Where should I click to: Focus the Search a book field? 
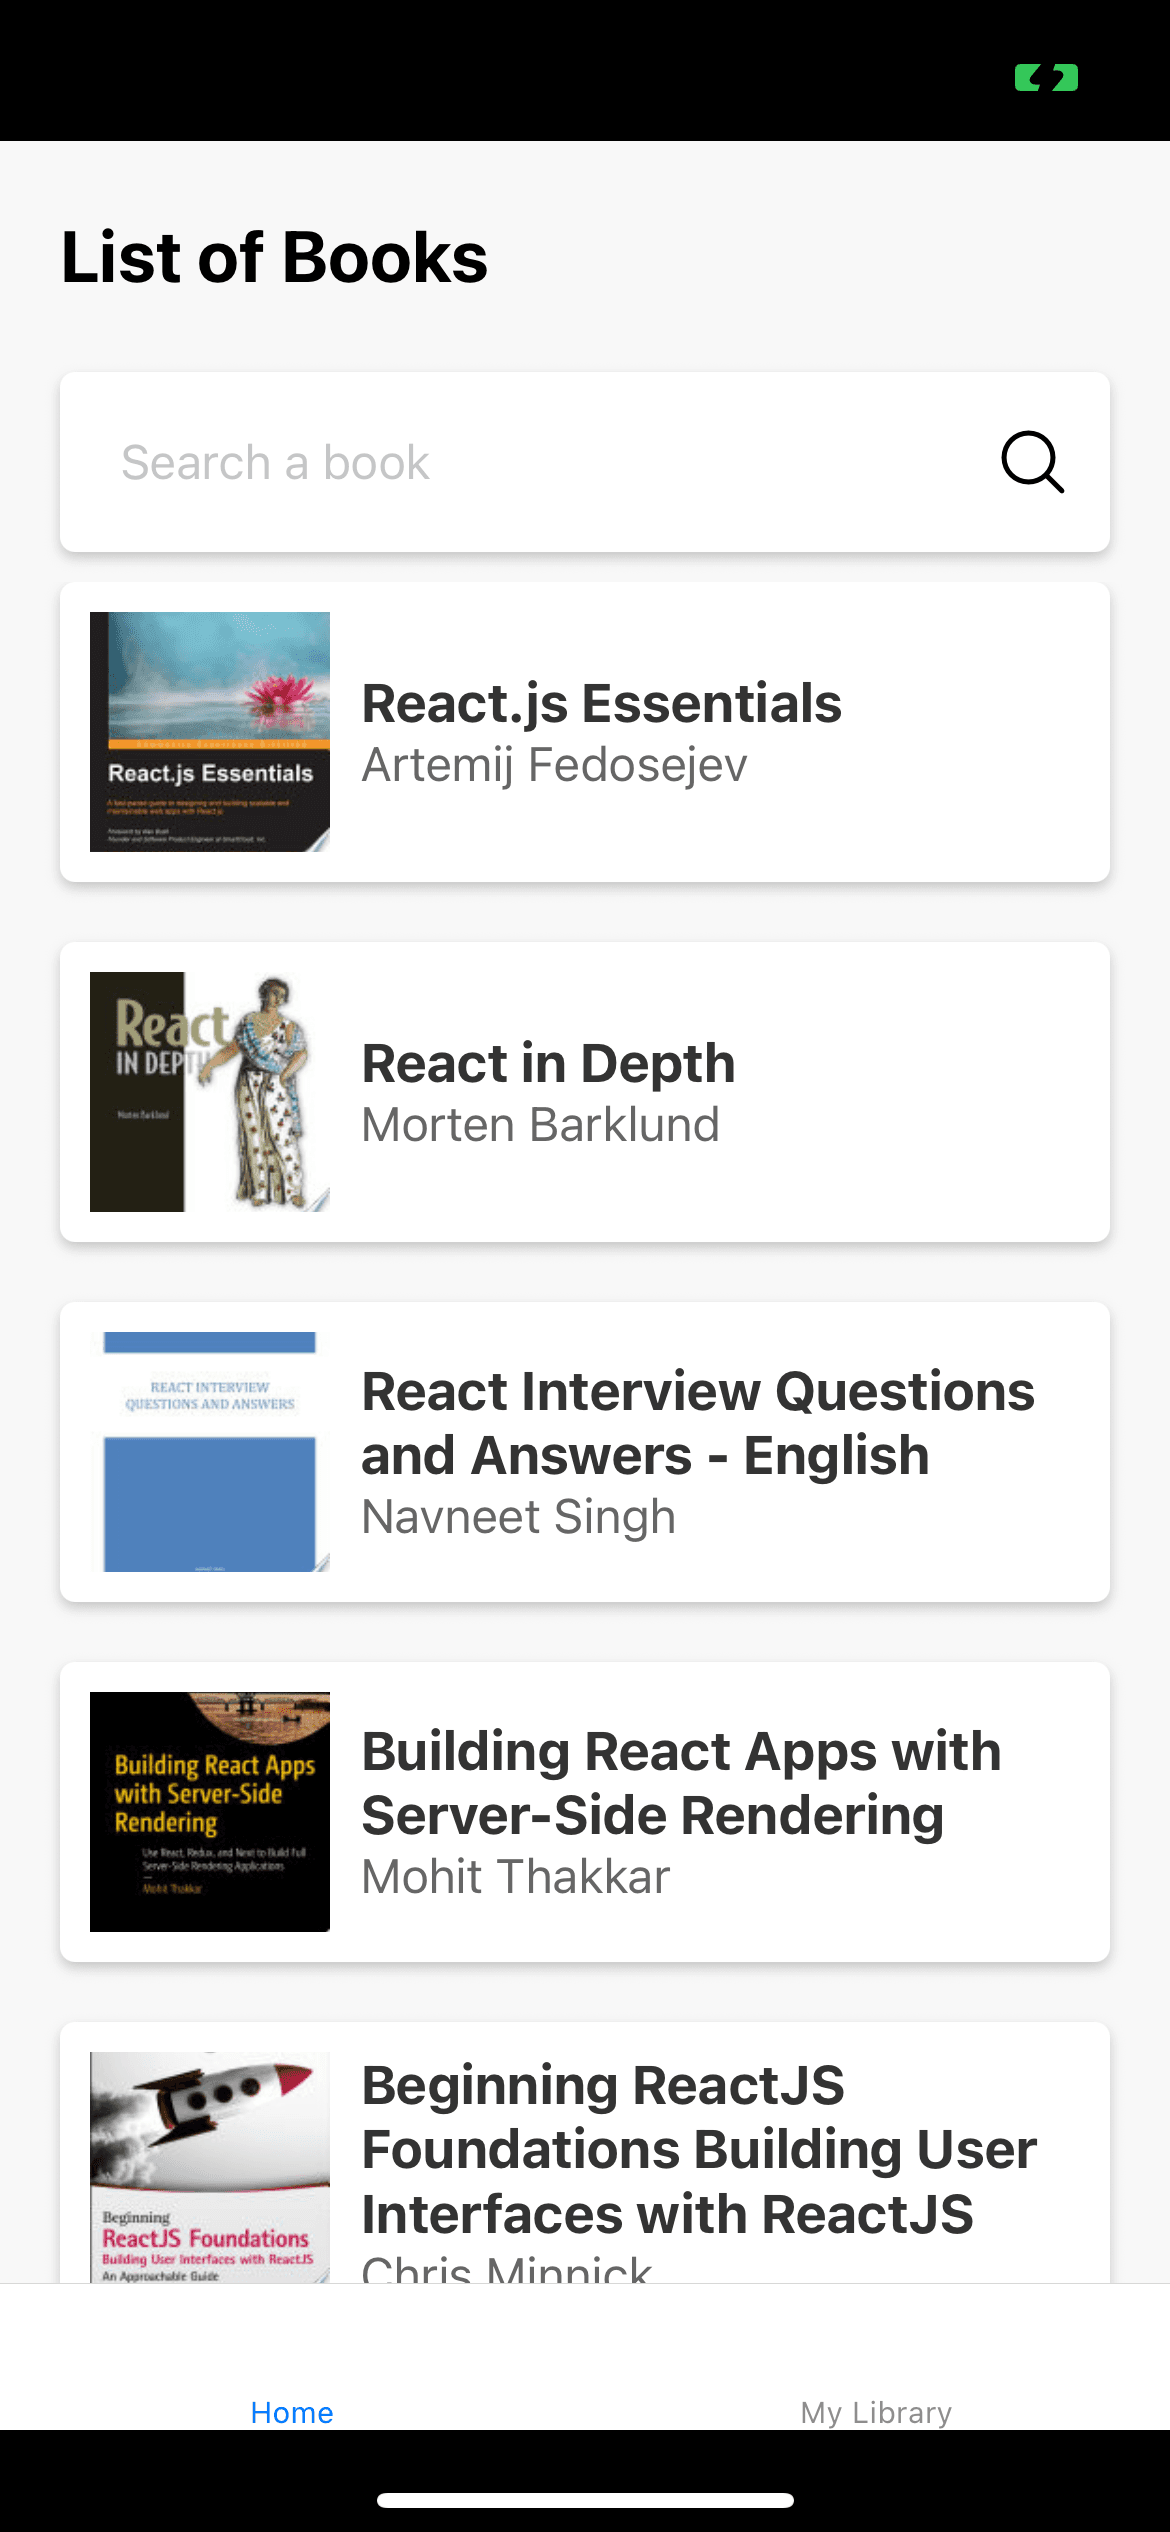click(540, 462)
